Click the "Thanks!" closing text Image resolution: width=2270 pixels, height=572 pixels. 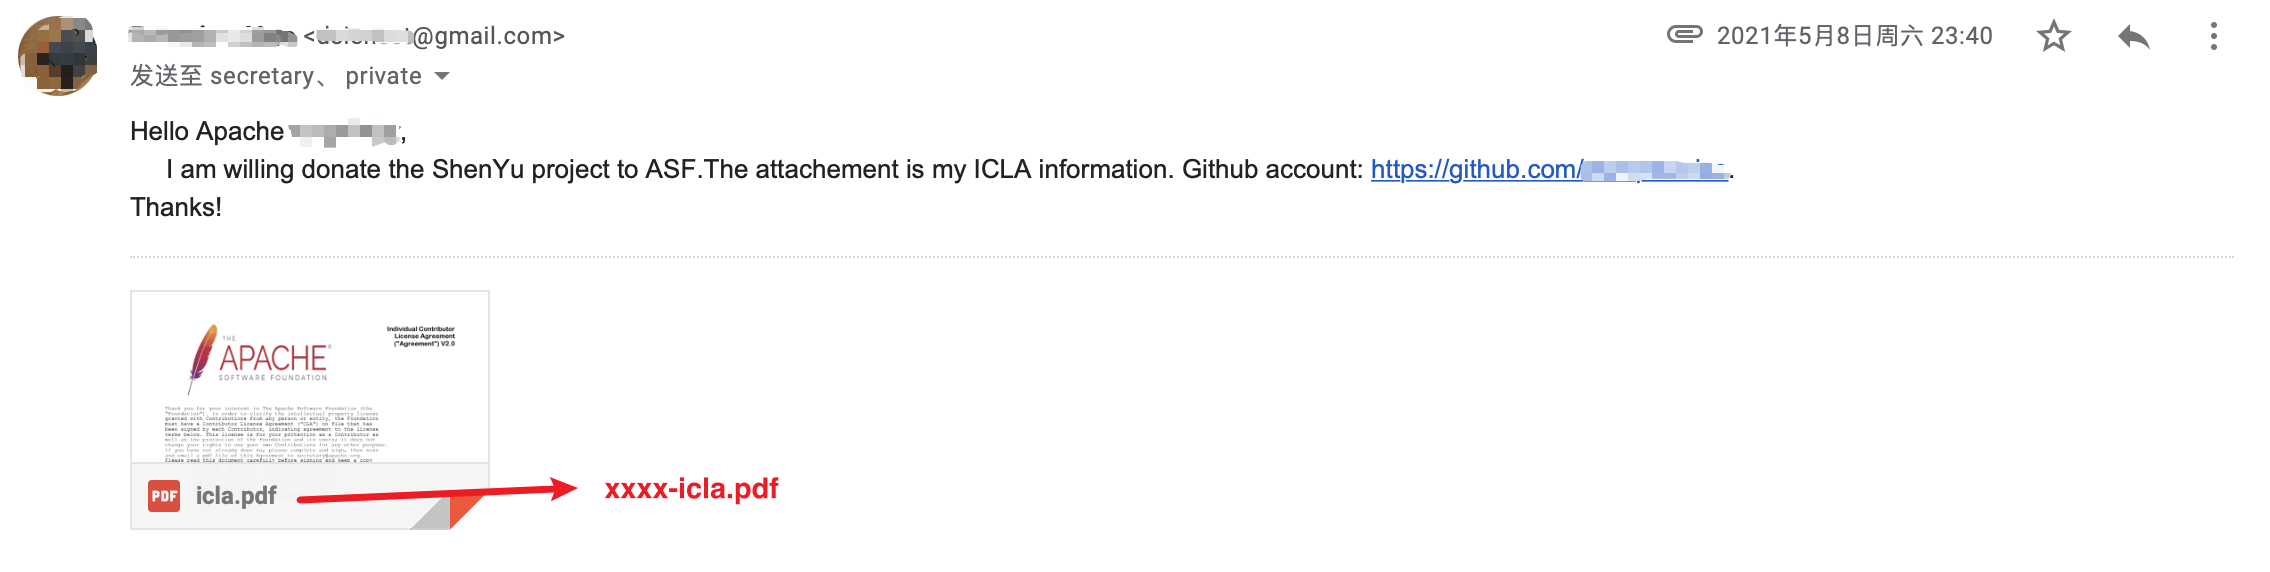tap(176, 207)
